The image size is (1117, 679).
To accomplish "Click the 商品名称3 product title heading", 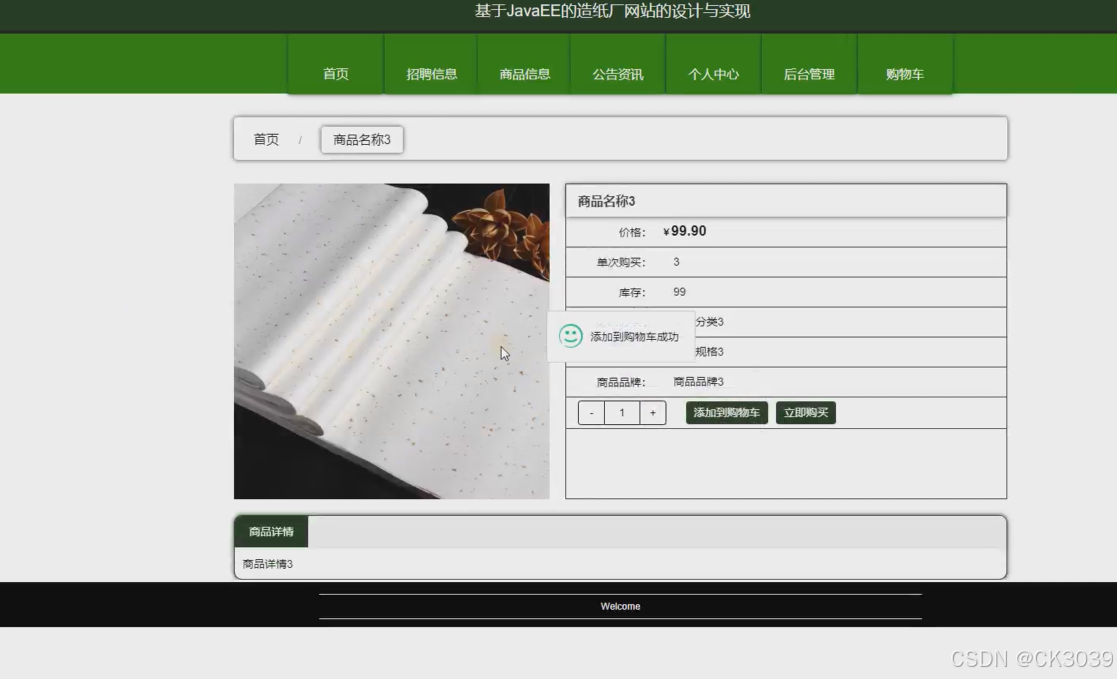I will [606, 202].
